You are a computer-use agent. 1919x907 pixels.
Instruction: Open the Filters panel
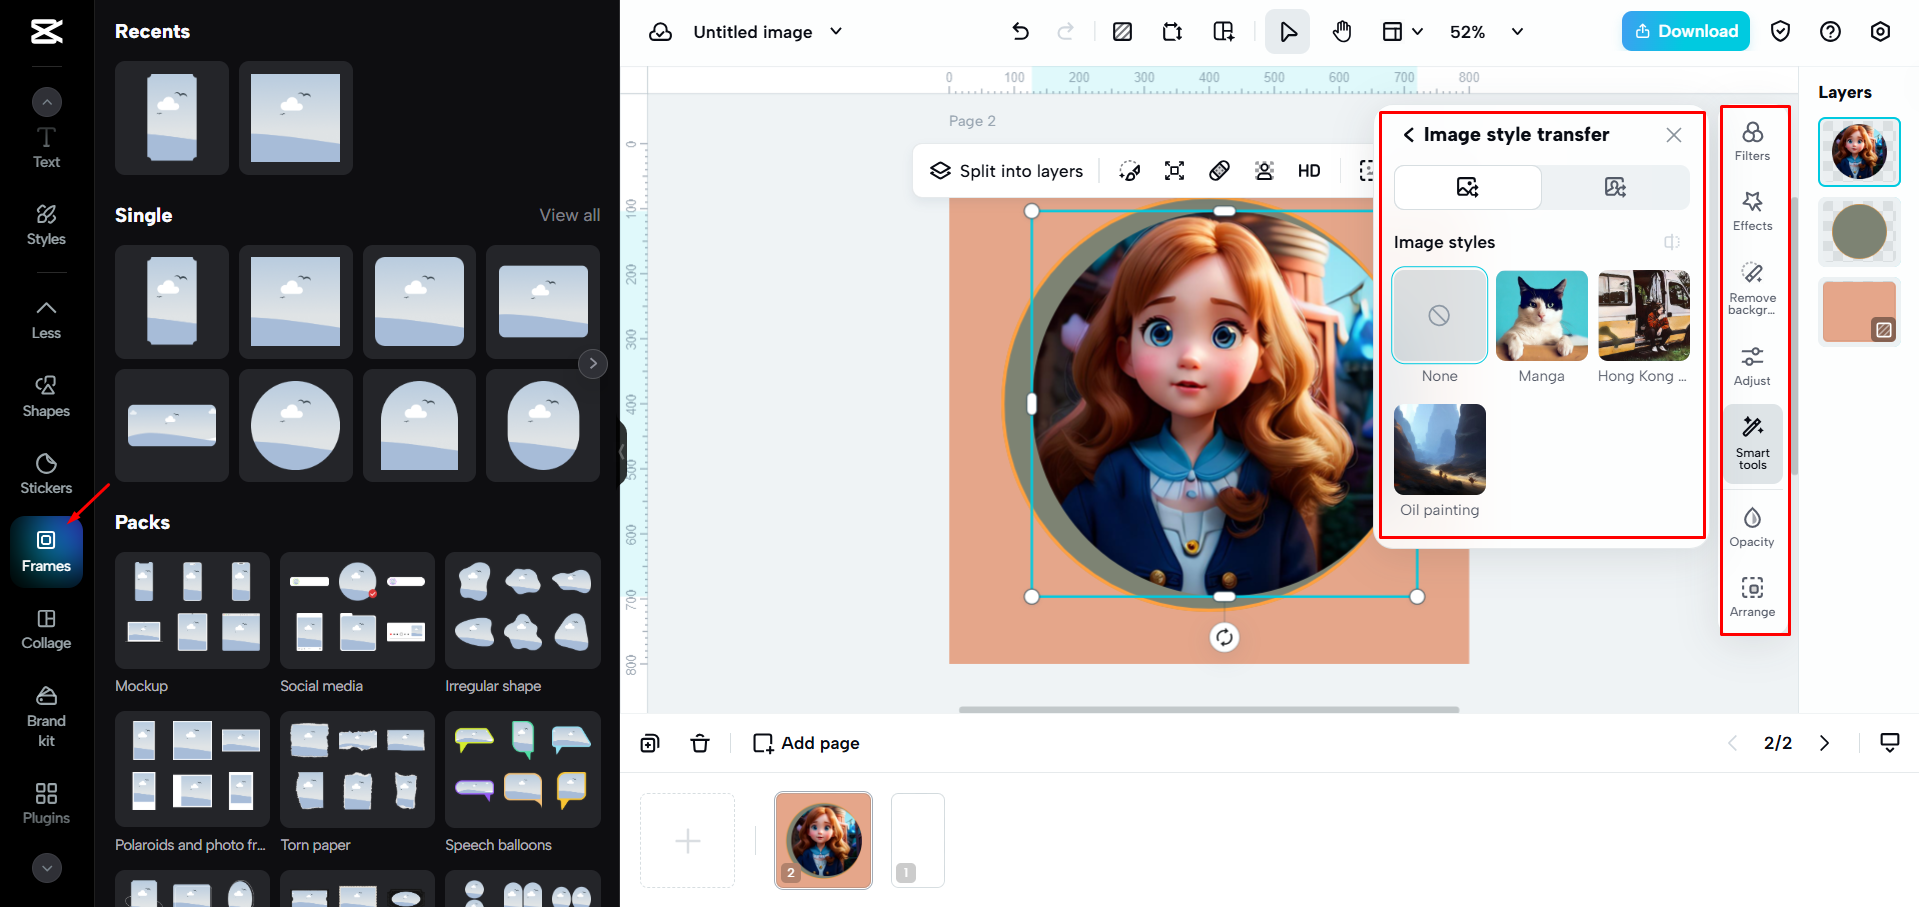[x=1752, y=139]
